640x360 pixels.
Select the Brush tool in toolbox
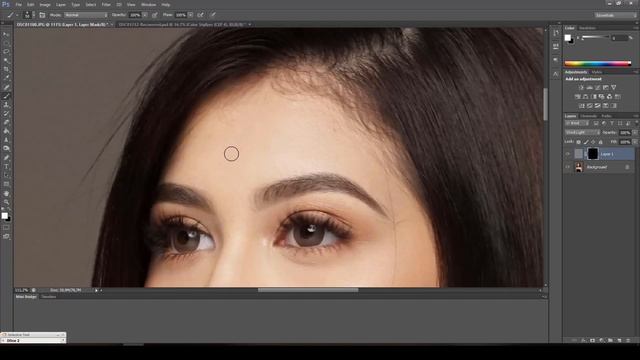click(6, 96)
